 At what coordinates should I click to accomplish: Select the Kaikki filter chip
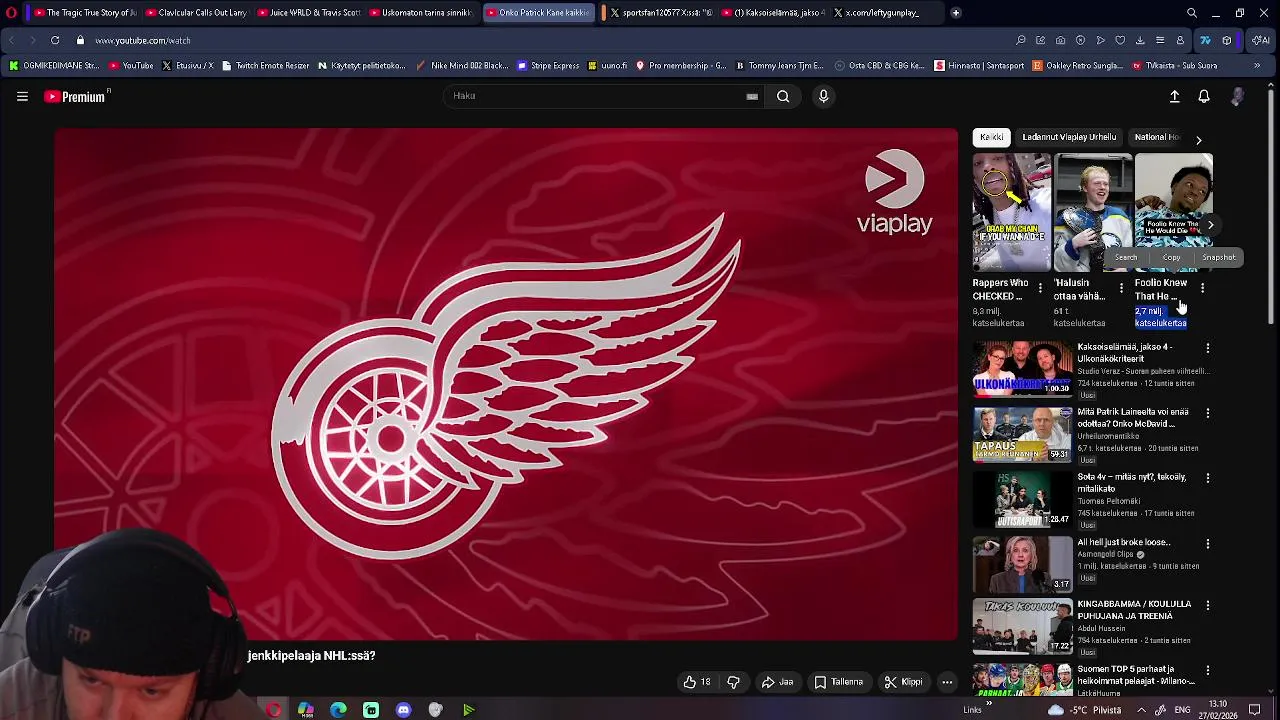tap(992, 137)
